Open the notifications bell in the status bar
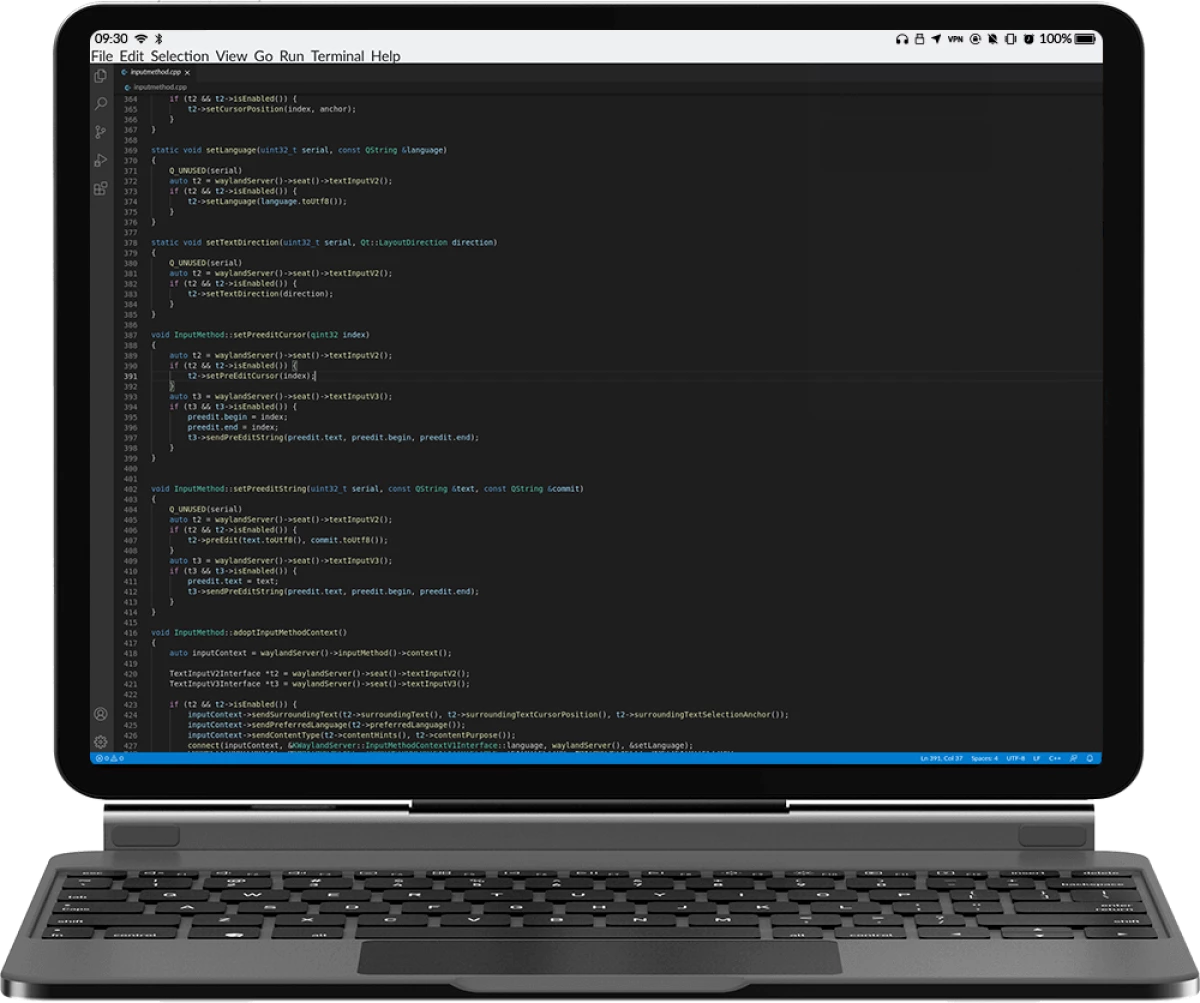1200x1003 pixels. tap(1090, 758)
